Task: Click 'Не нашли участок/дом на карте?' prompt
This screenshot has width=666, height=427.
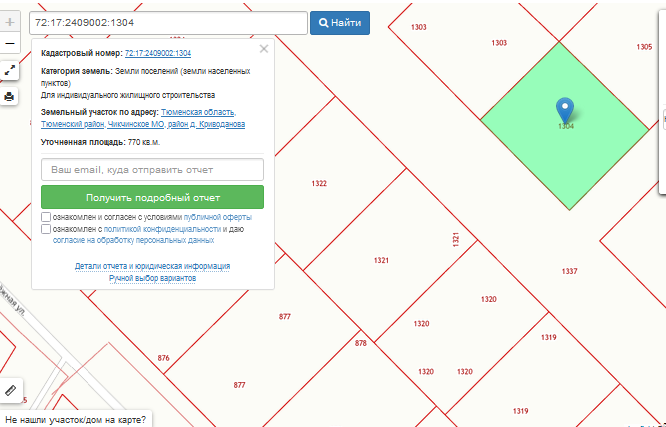Action: (x=75, y=419)
